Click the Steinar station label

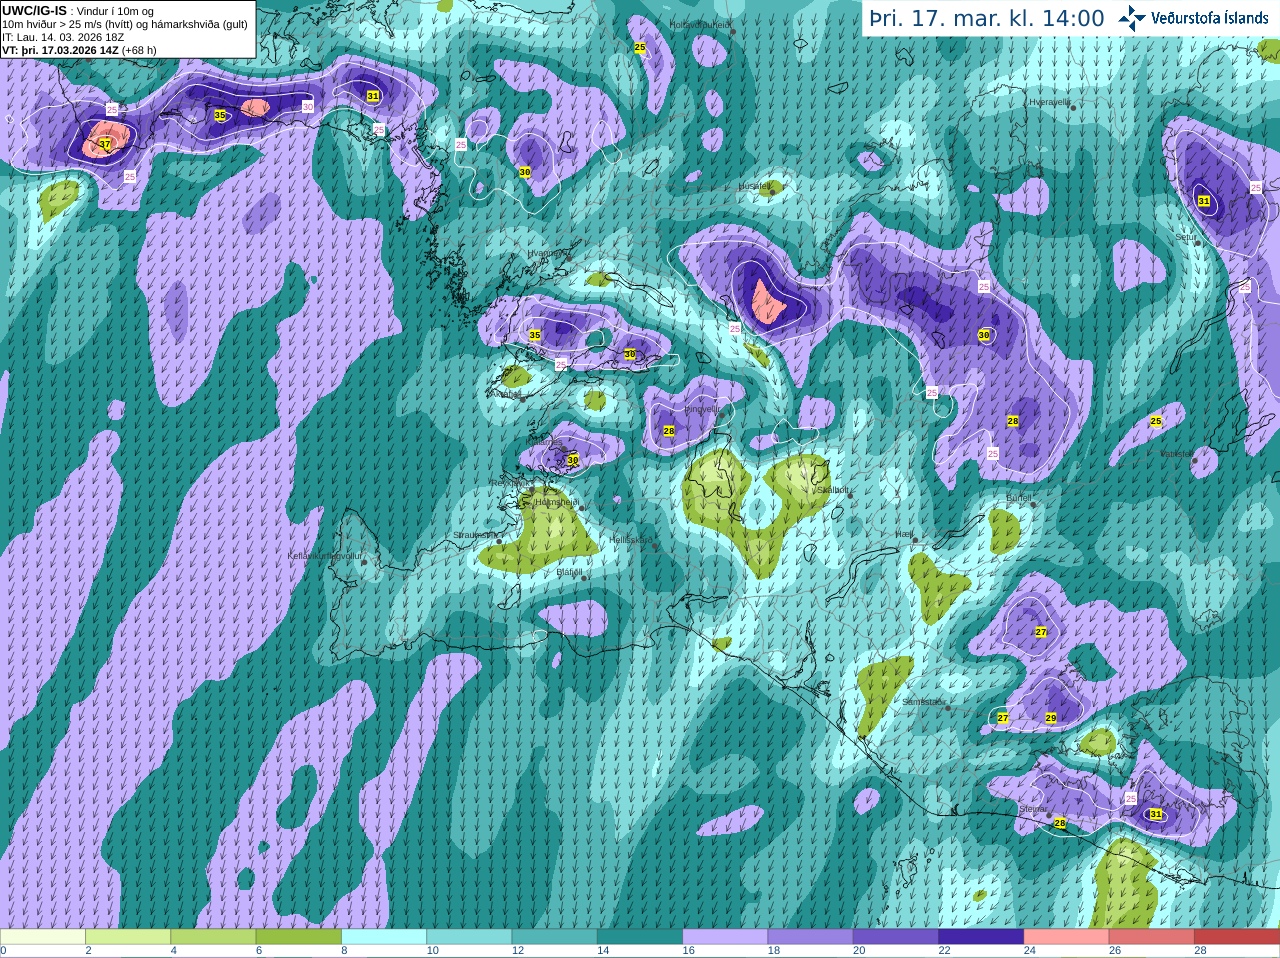[1033, 809]
